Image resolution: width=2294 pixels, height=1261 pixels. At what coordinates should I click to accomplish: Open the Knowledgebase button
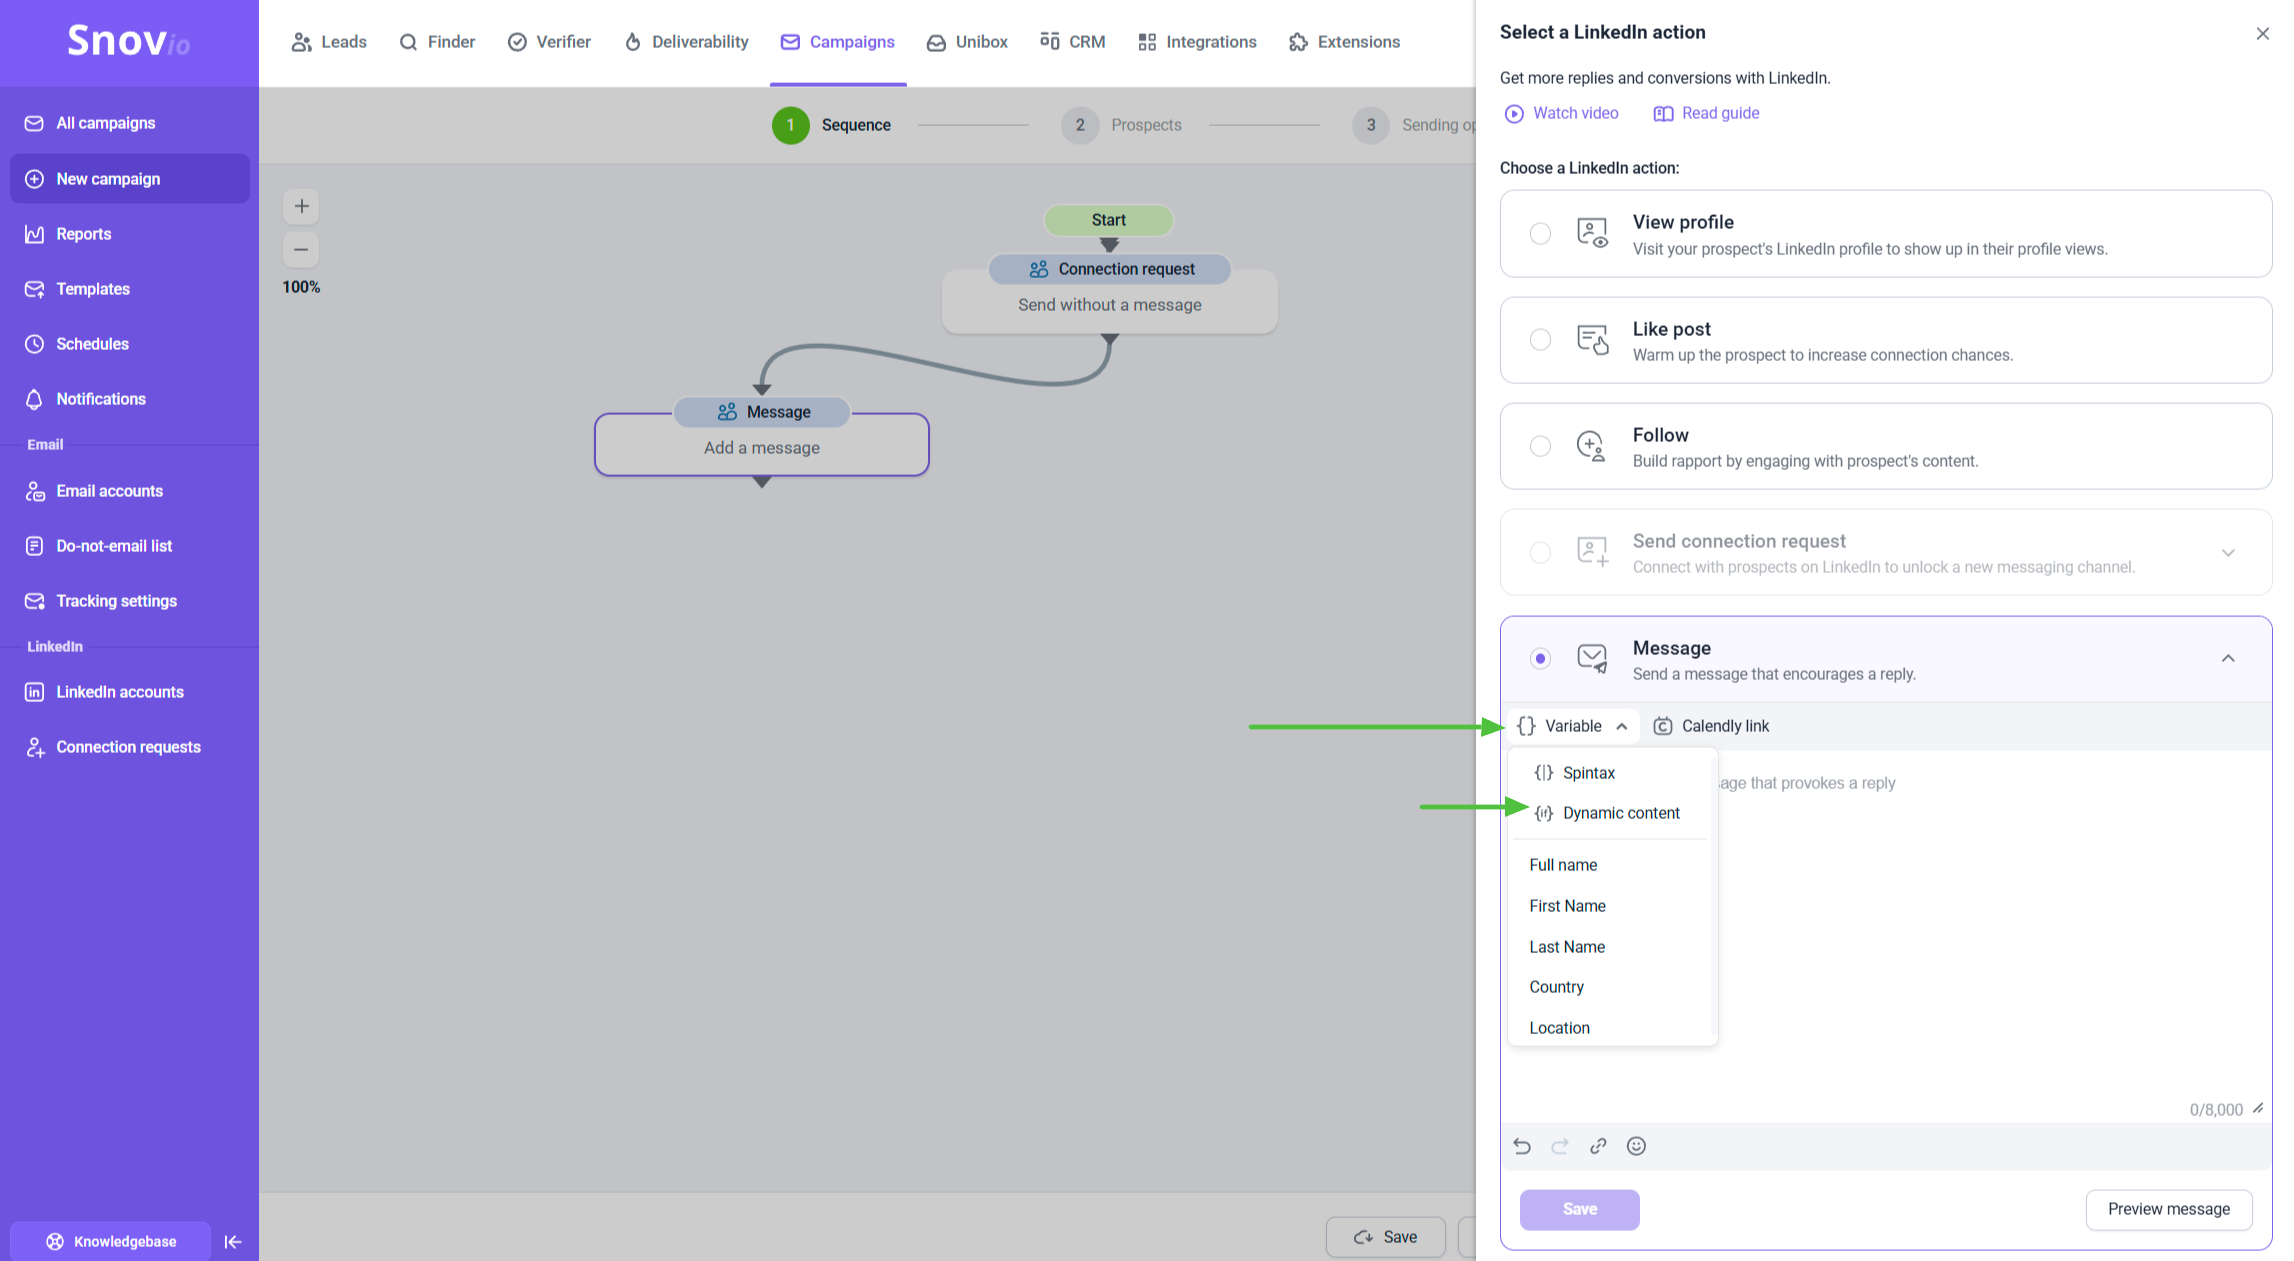(x=111, y=1241)
